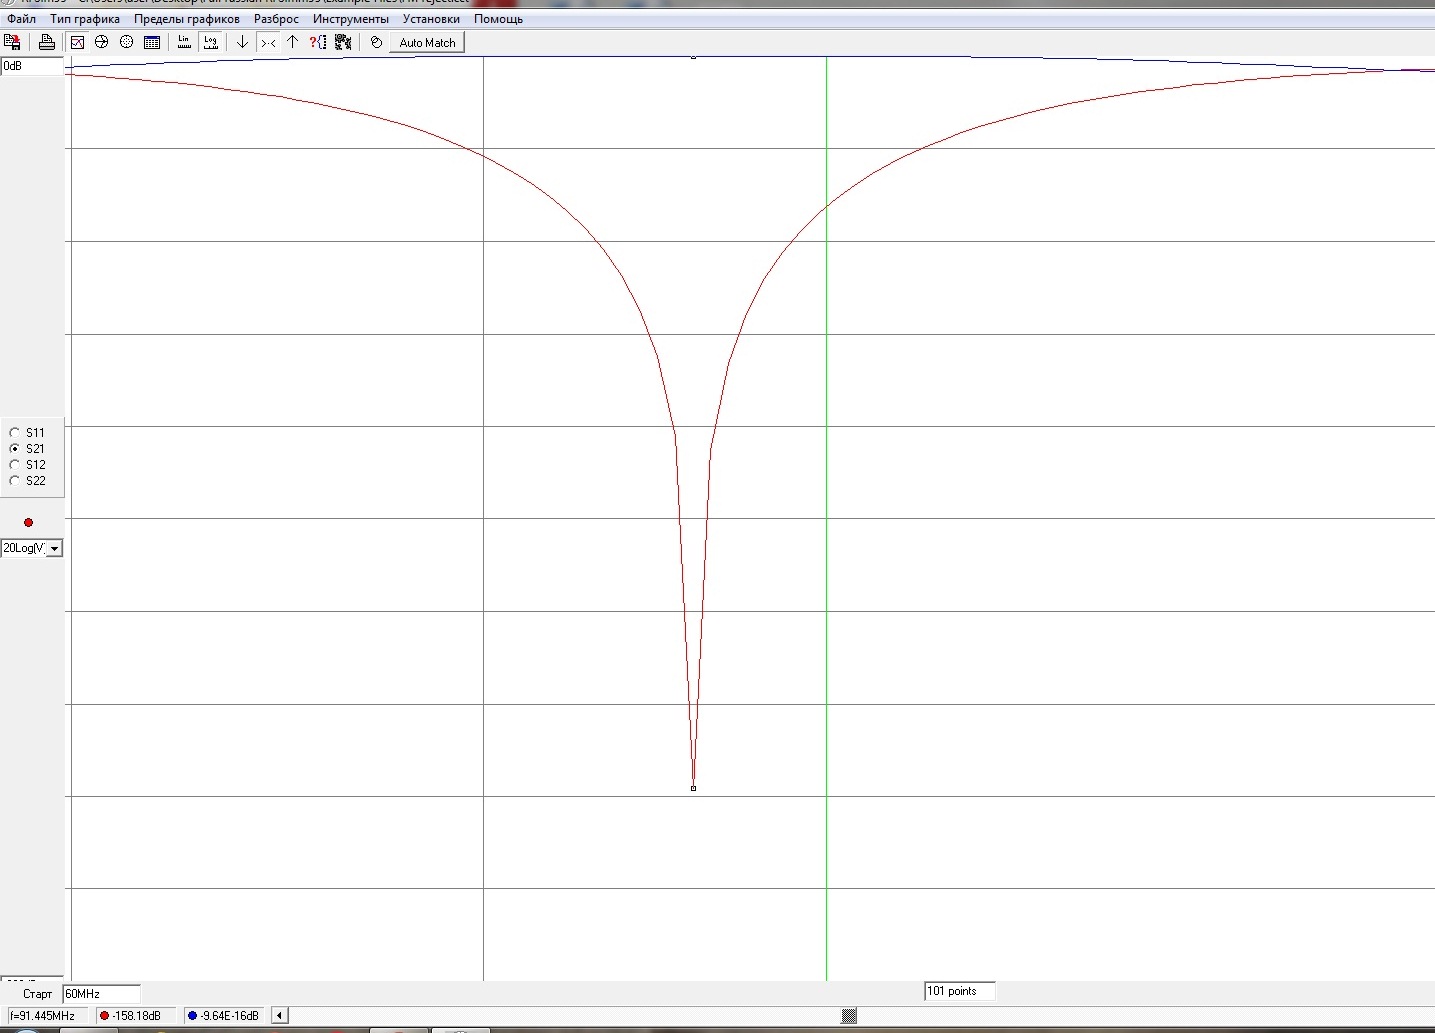Viewport: 1435px width, 1033px height.
Task: Click the converge arrows toolbar icon
Action: click(268, 42)
